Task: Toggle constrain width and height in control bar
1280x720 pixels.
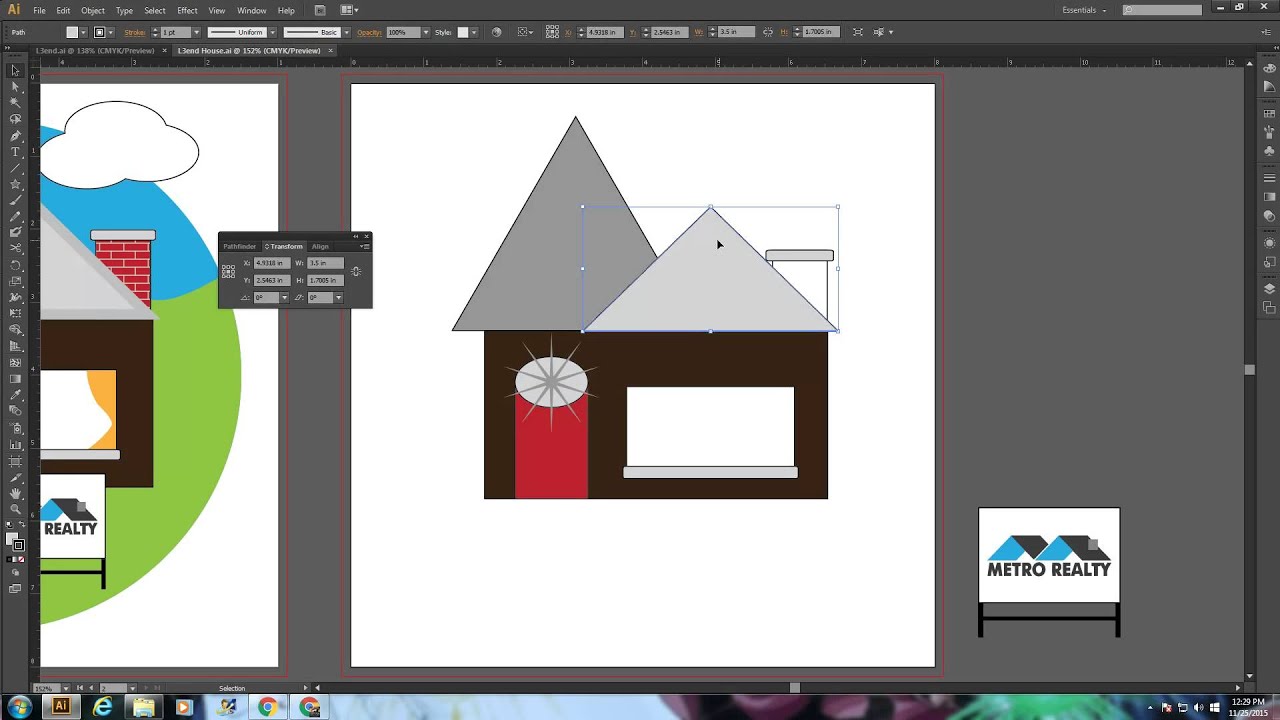Action: (768, 32)
